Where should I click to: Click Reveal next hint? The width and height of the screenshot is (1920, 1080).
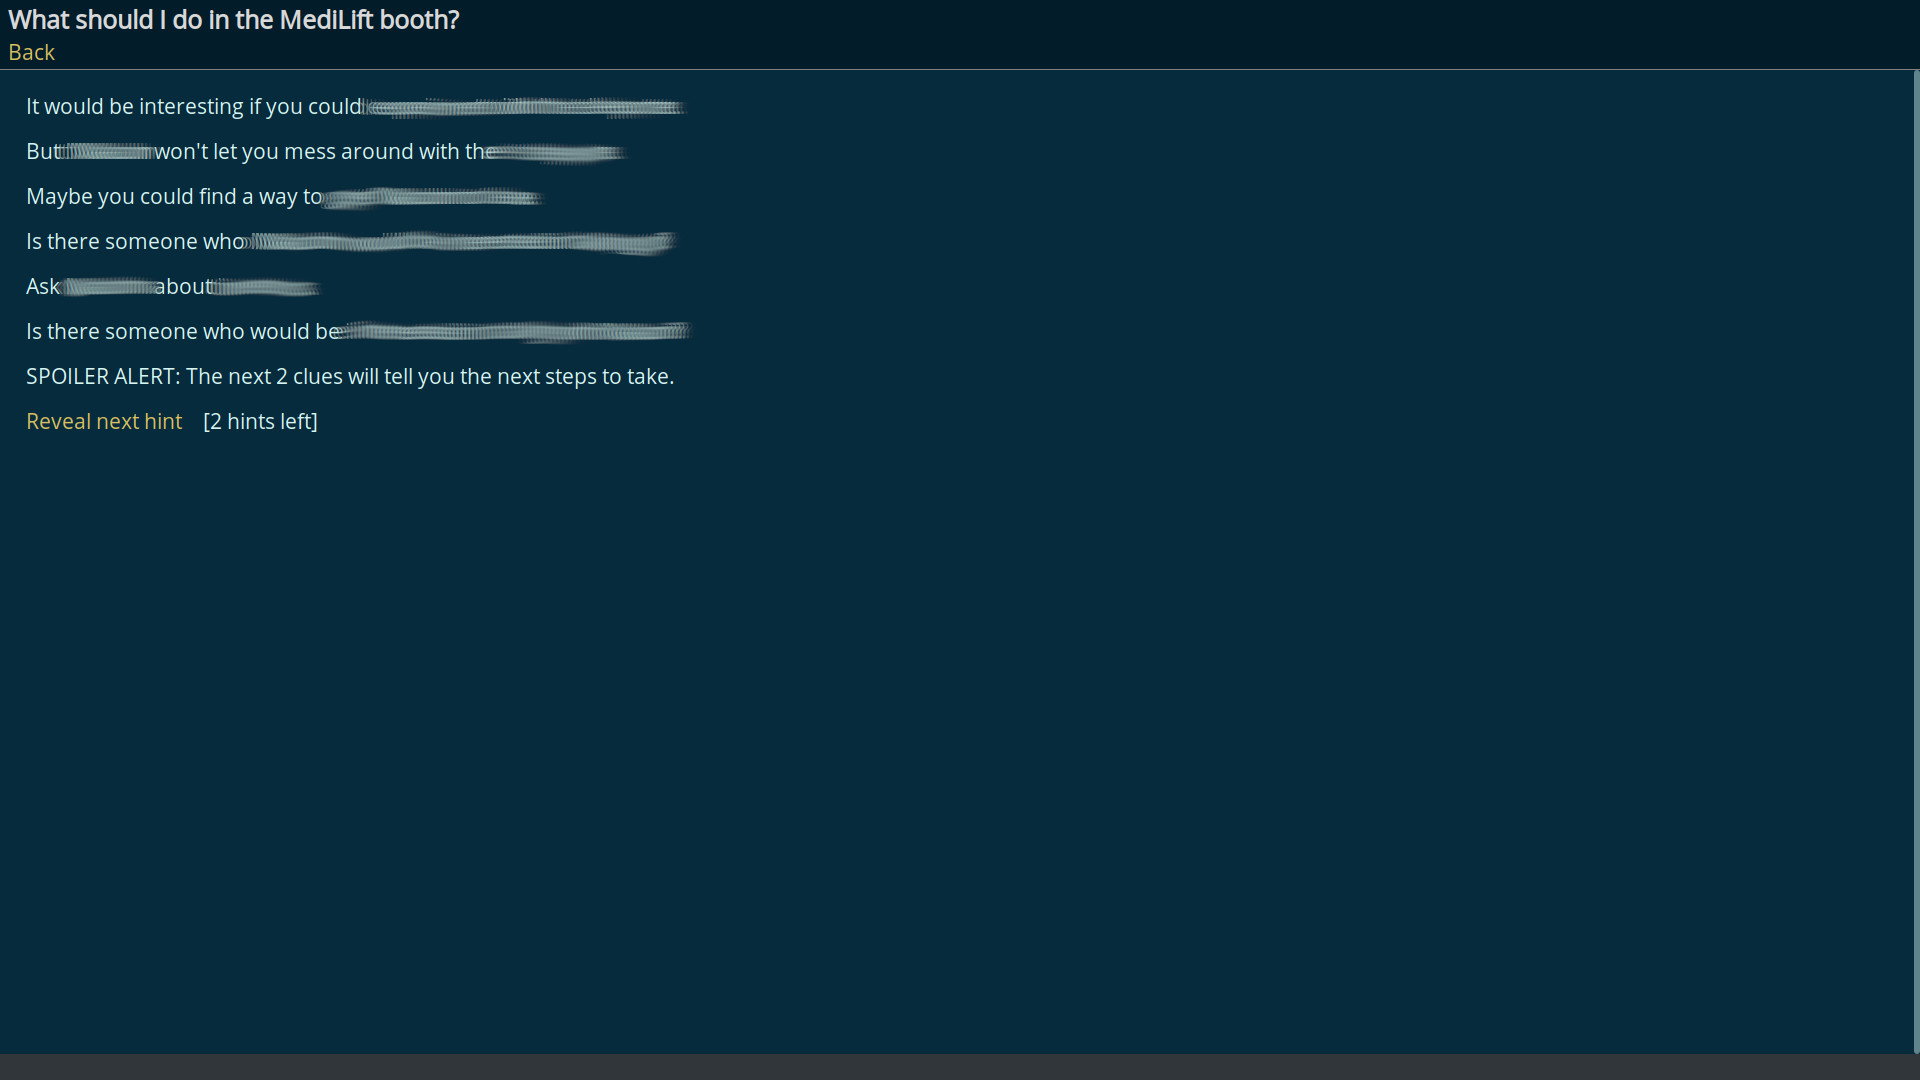pyautogui.click(x=103, y=421)
